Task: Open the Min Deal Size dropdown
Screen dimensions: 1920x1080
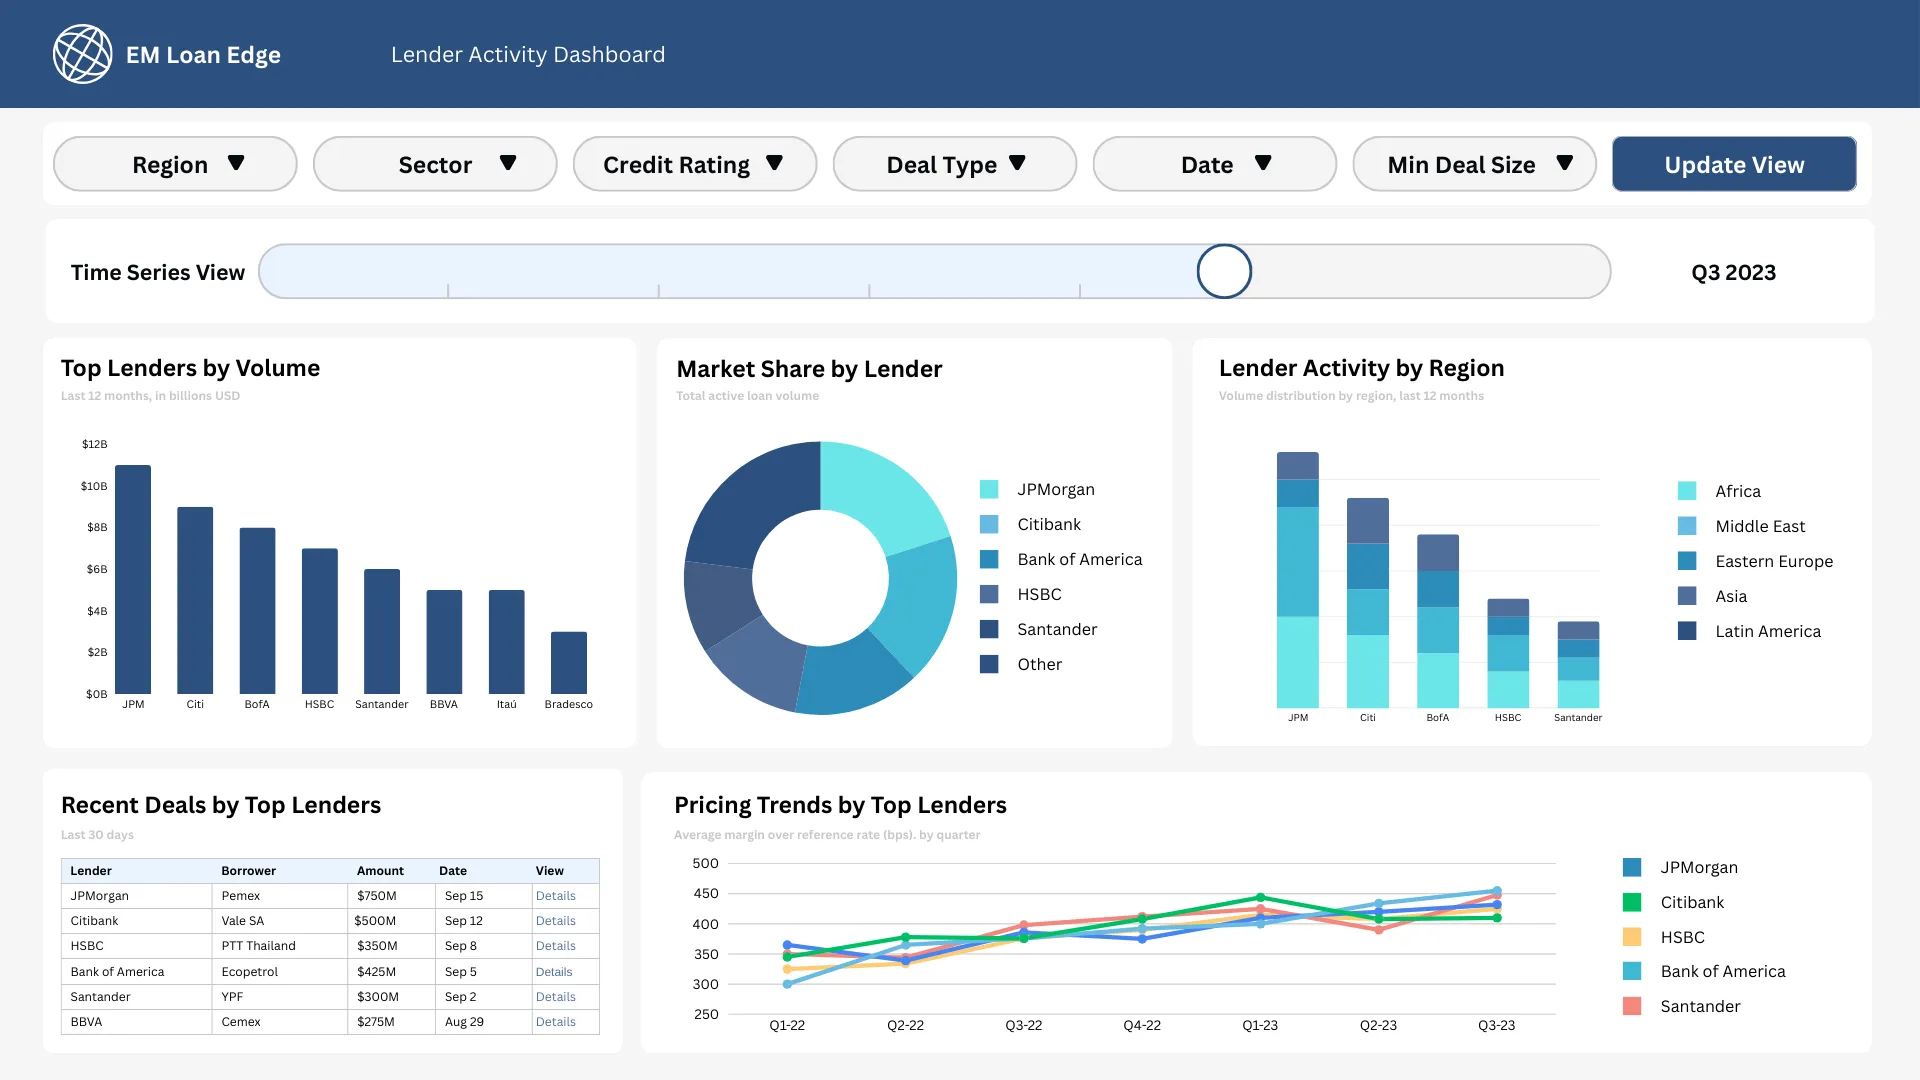Action: pyautogui.click(x=1475, y=164)
